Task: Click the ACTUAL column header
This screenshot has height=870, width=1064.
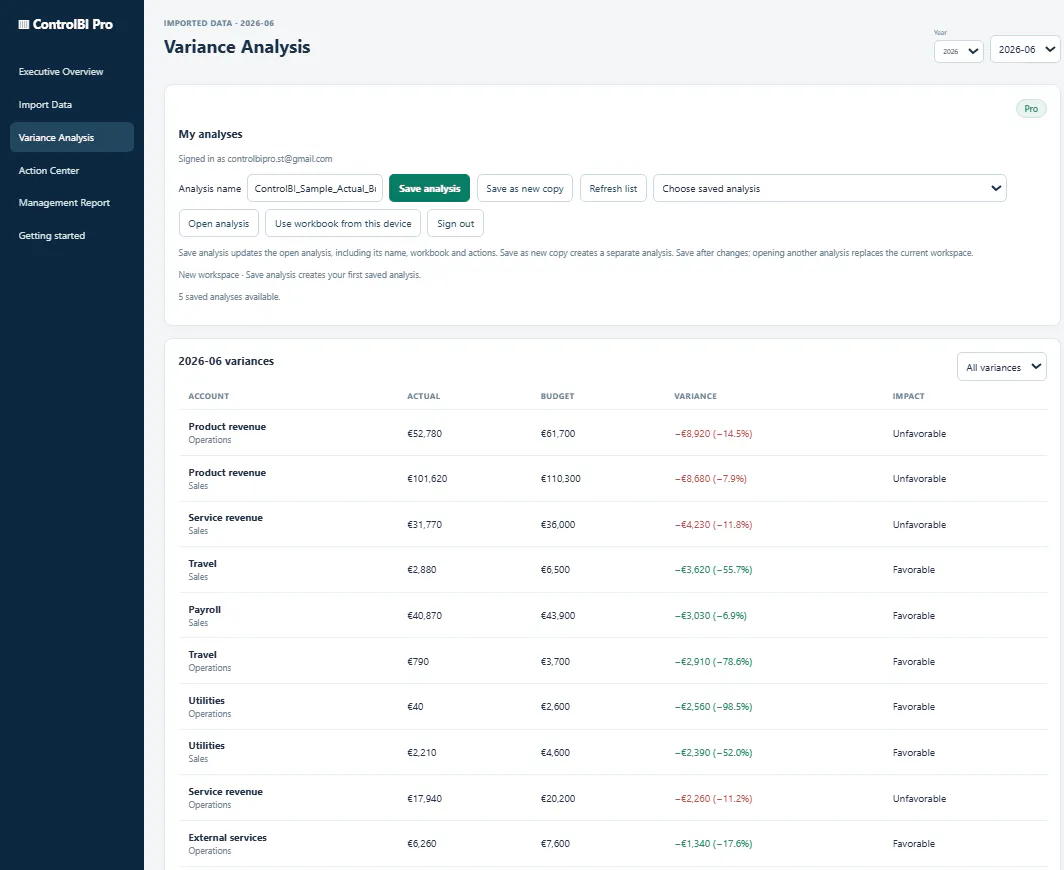Action: pos(423,396)
